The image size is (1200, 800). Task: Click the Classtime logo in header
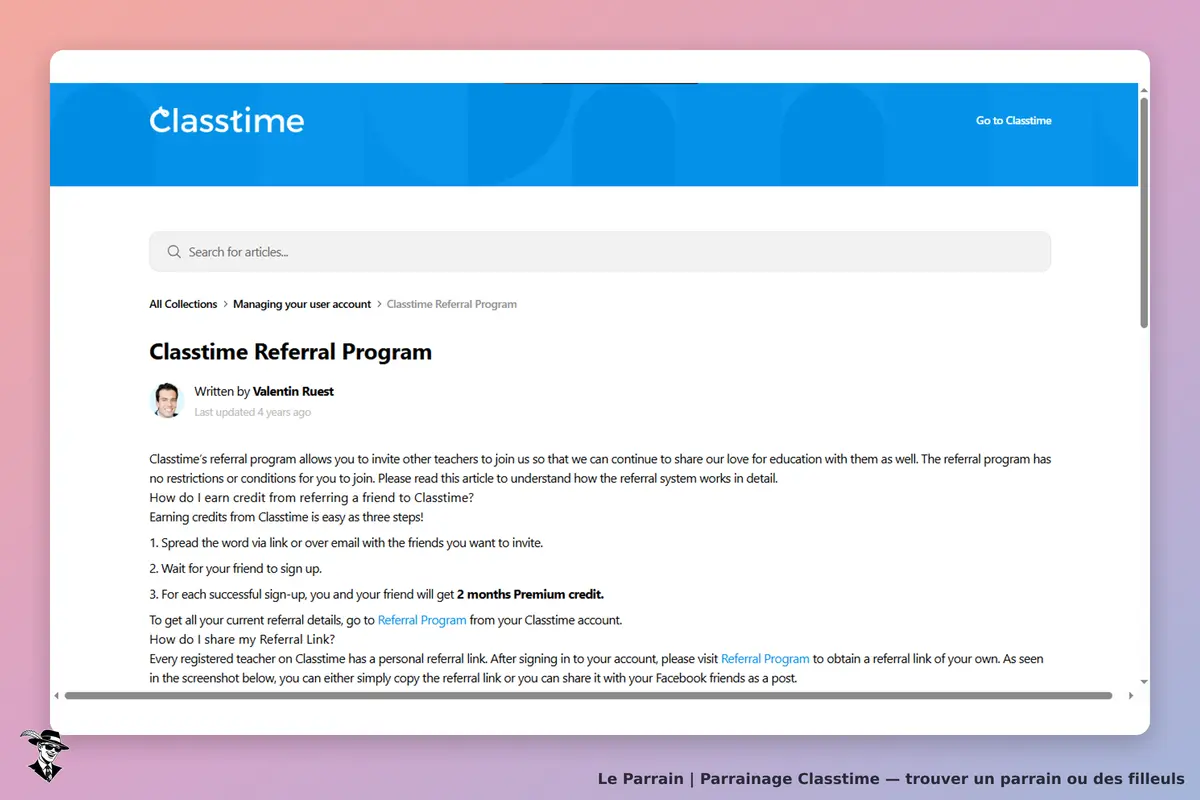(x=227, y=121)
